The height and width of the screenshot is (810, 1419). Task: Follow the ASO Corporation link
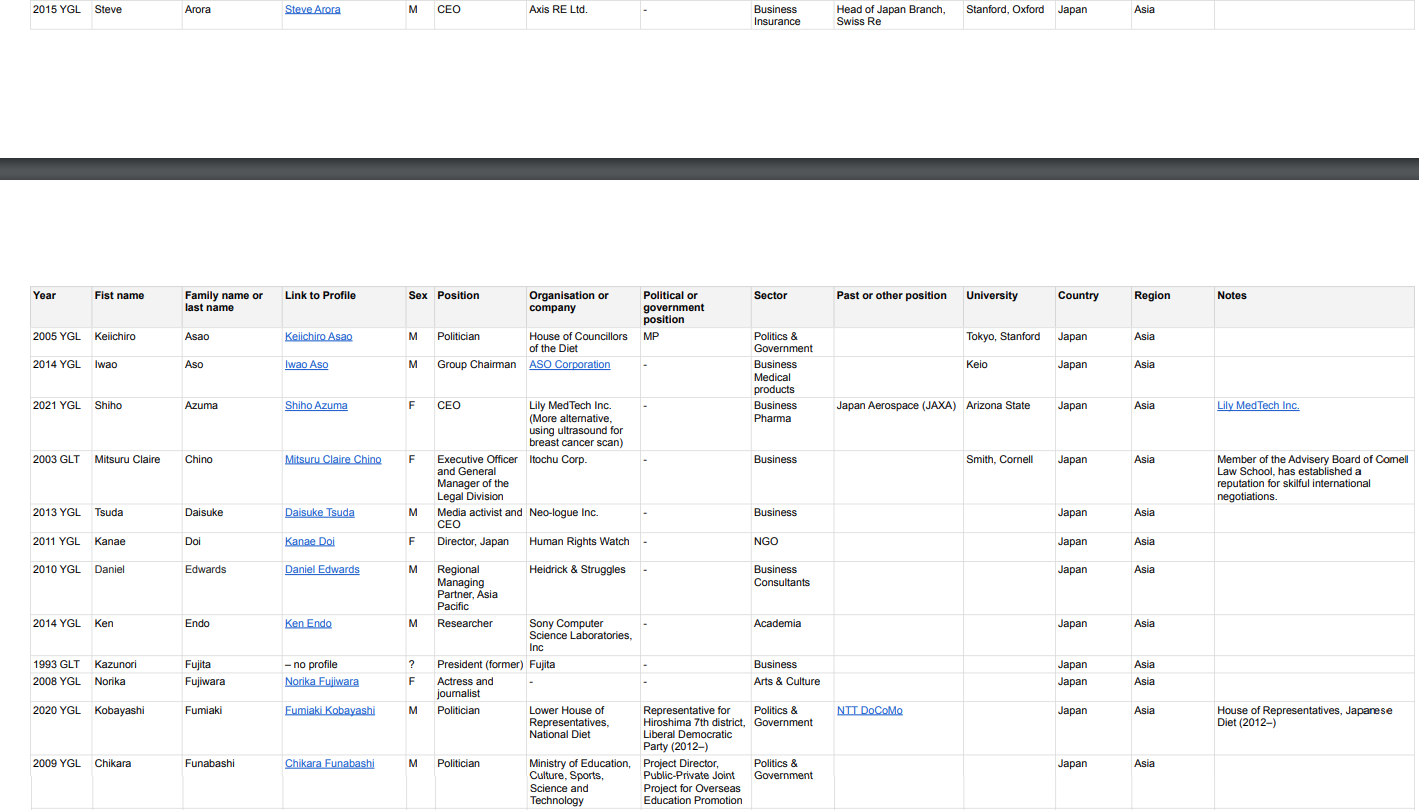569,364
